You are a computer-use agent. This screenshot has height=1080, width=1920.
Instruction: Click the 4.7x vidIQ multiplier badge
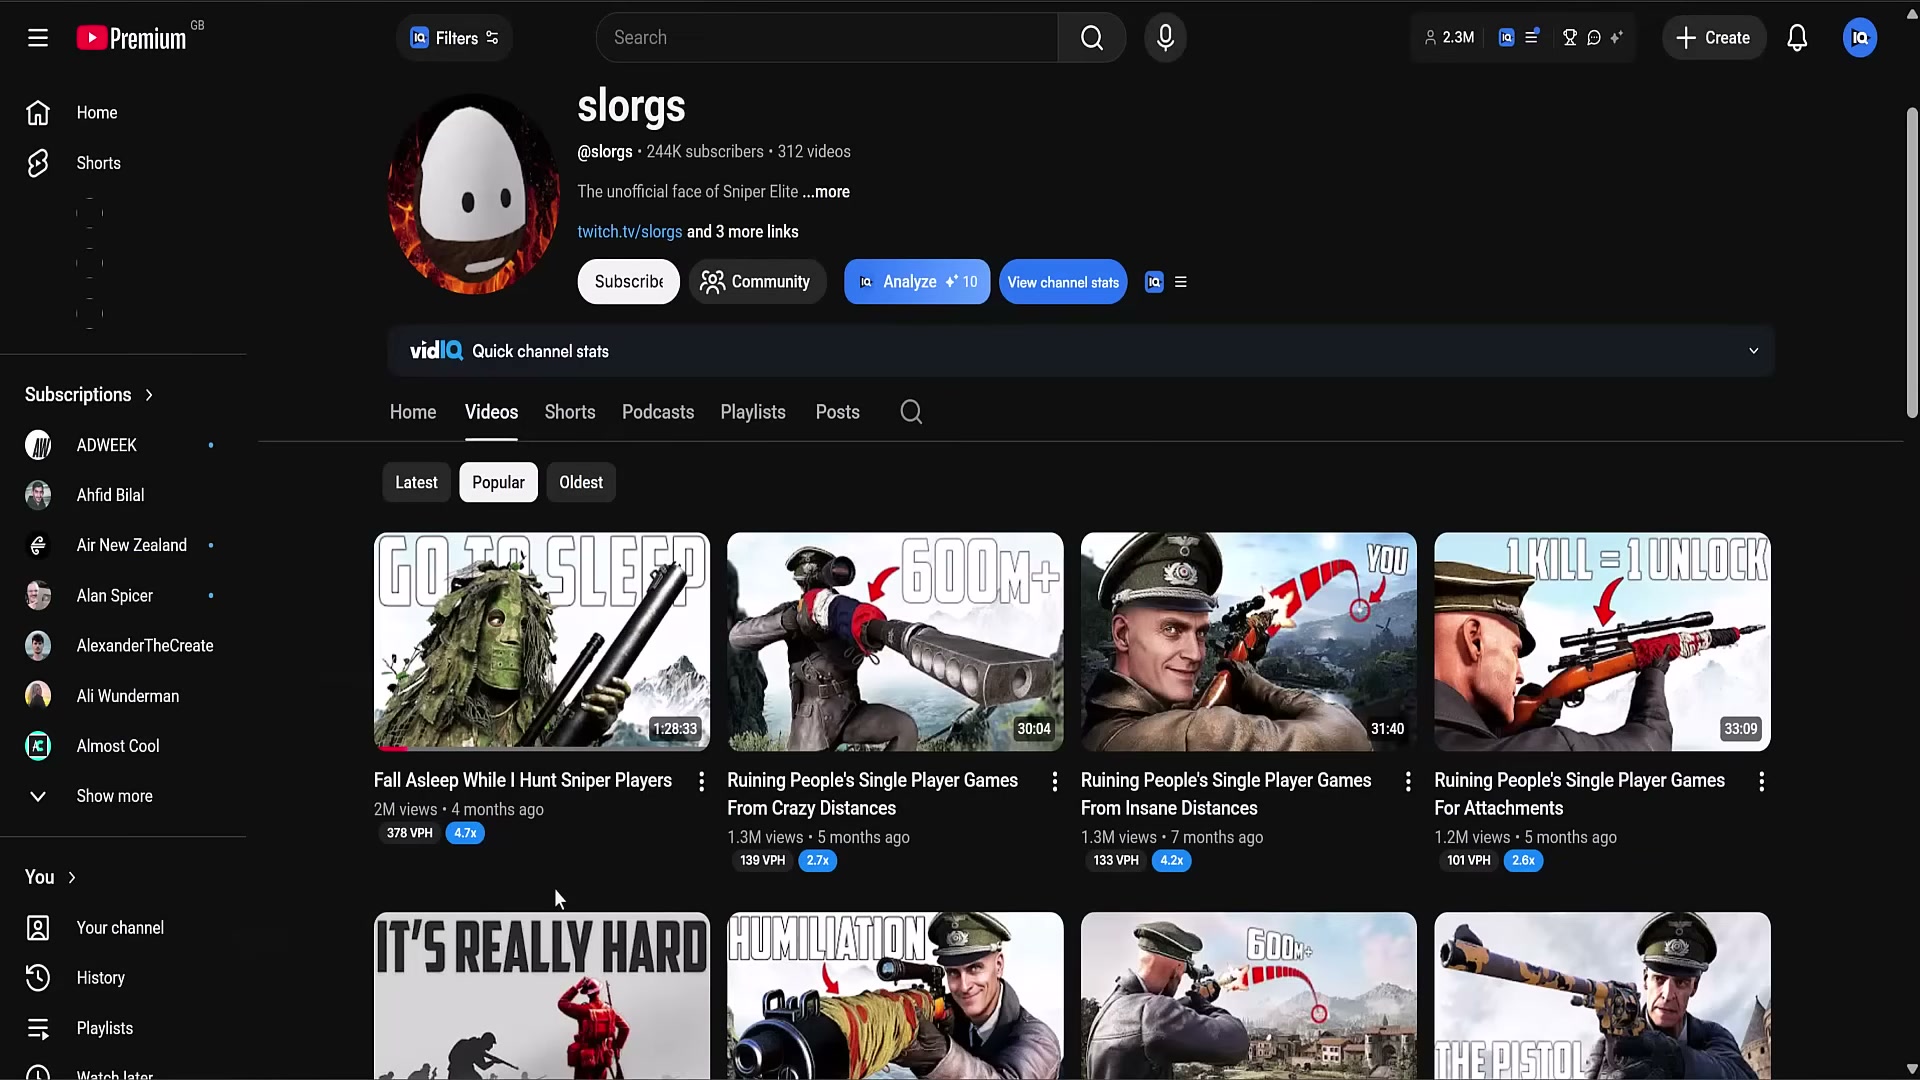[x=465, y=833]
